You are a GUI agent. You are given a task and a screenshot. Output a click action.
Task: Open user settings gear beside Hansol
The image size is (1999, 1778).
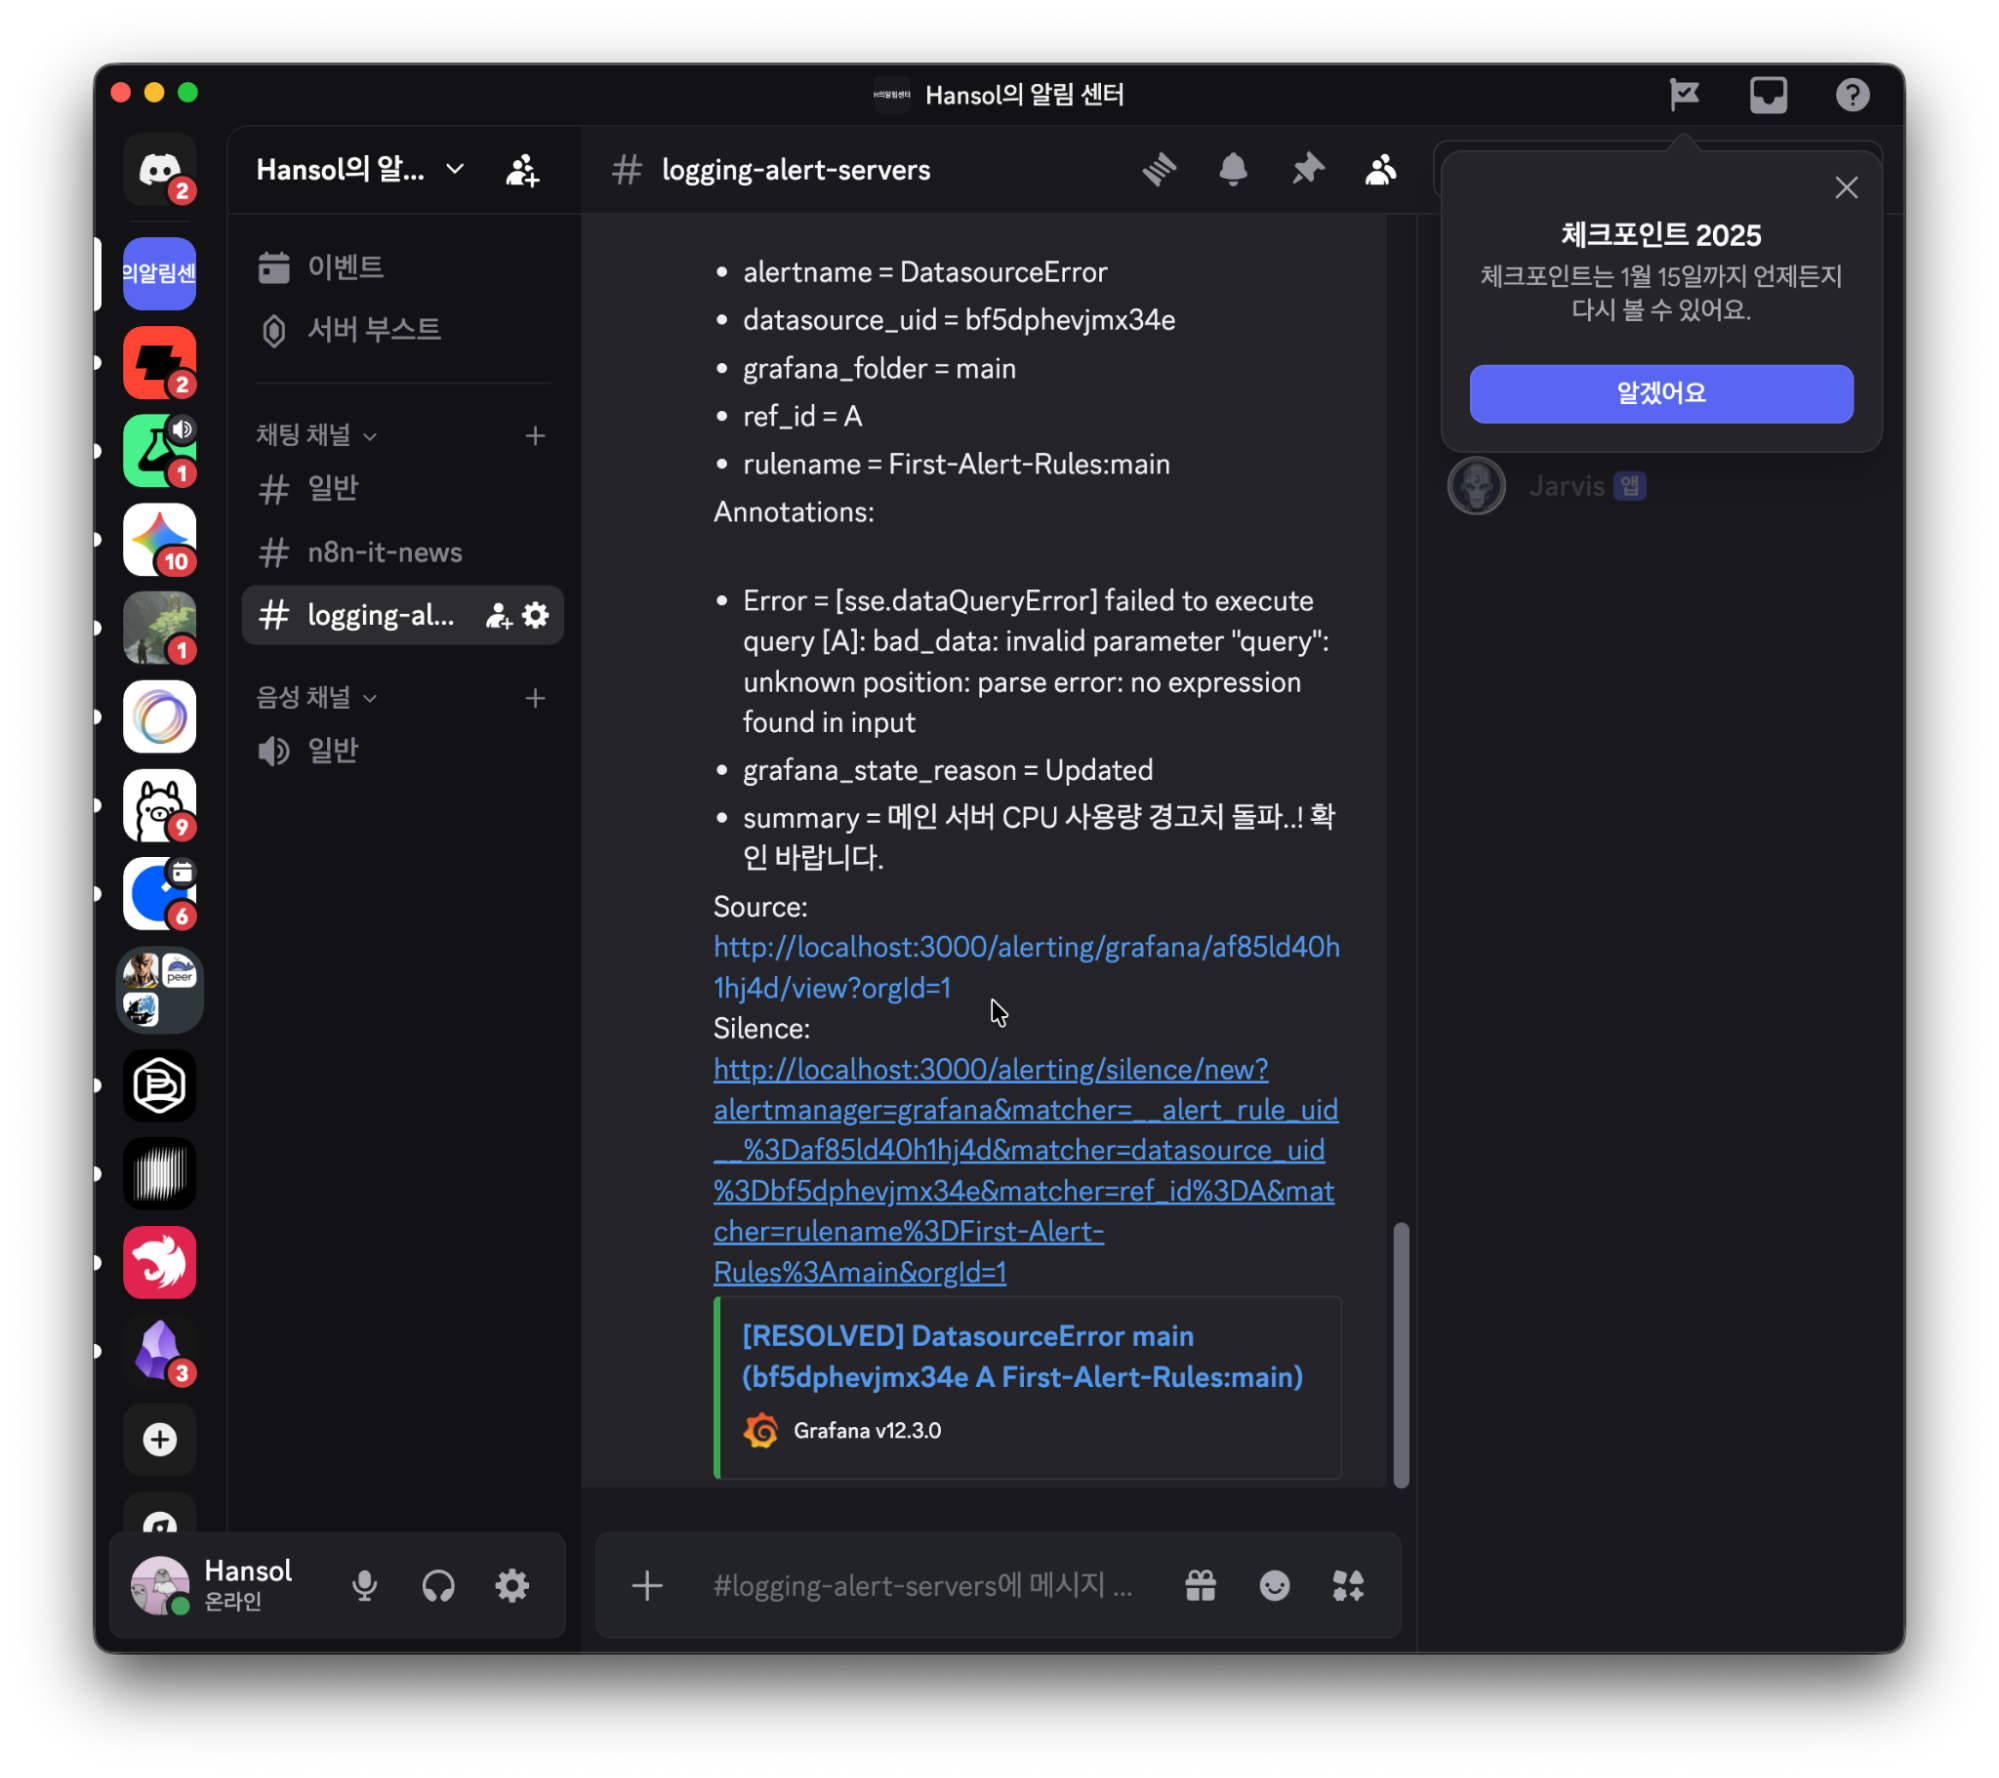512,1585
